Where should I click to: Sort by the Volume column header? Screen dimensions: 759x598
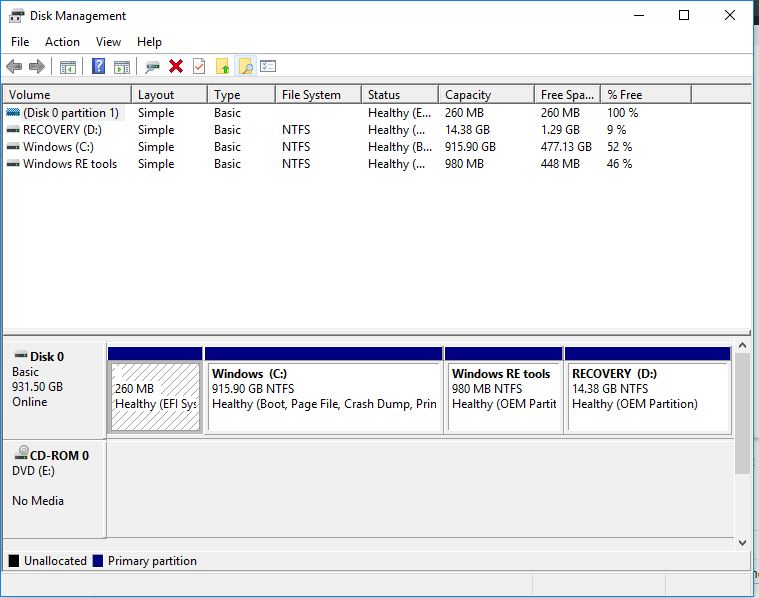(x=67, y=94)
